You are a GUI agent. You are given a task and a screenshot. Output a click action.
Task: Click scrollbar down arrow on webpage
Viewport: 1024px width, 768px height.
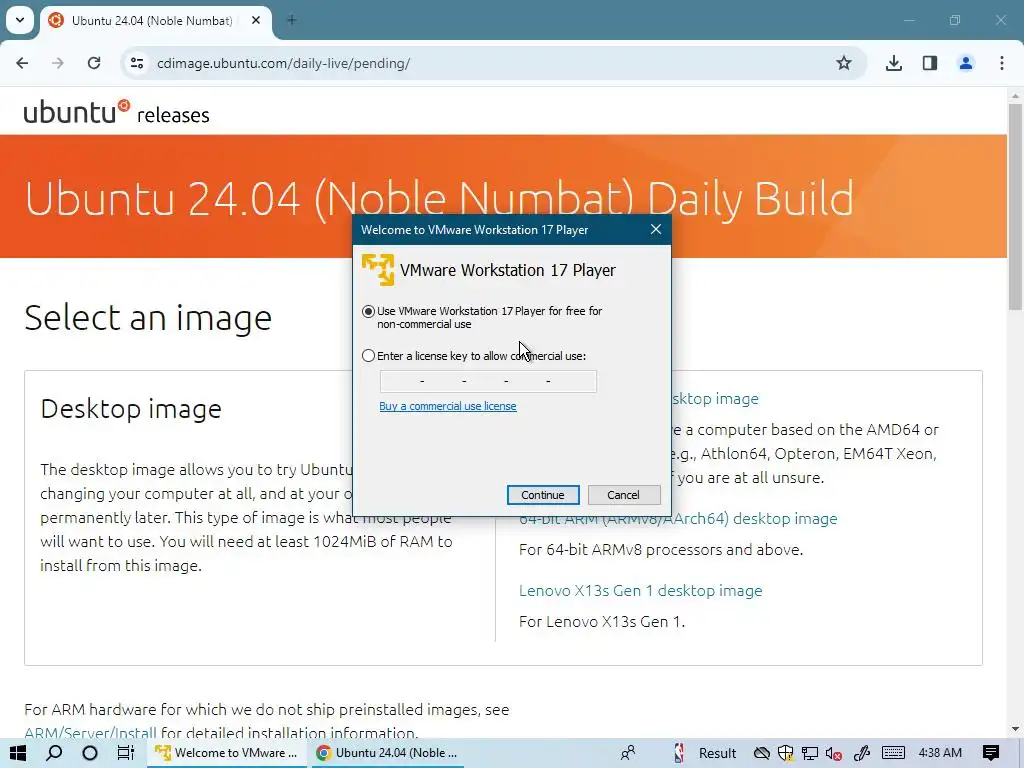point(1015,729)
